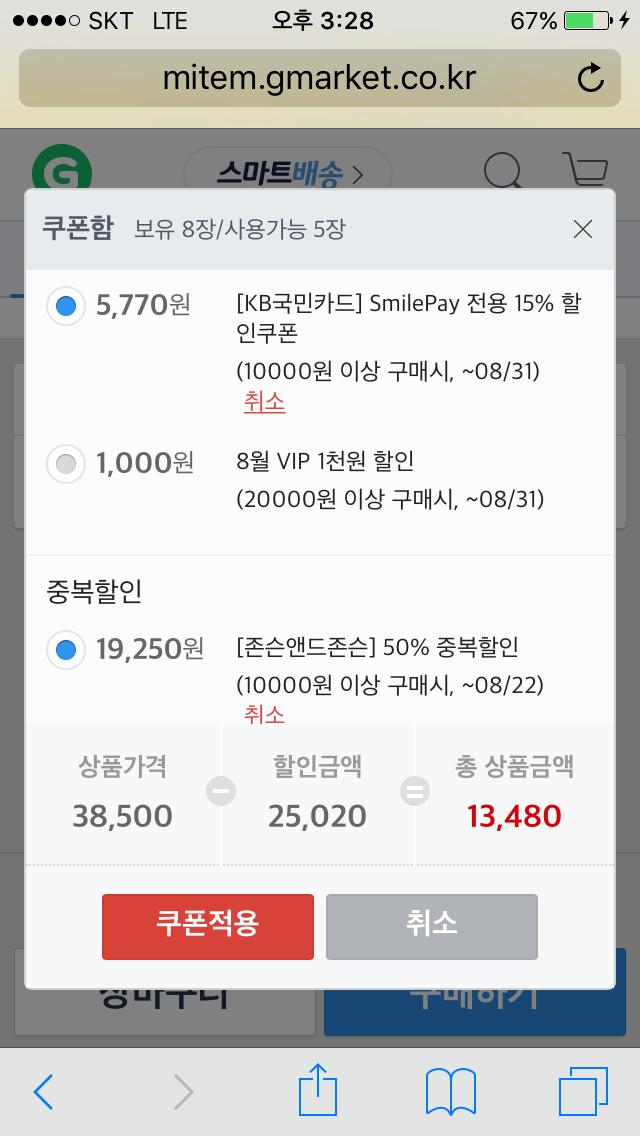Viewport: 640px width, 1136px height.
Task: Open Safari bookmarks
Action: (450, 1091)
